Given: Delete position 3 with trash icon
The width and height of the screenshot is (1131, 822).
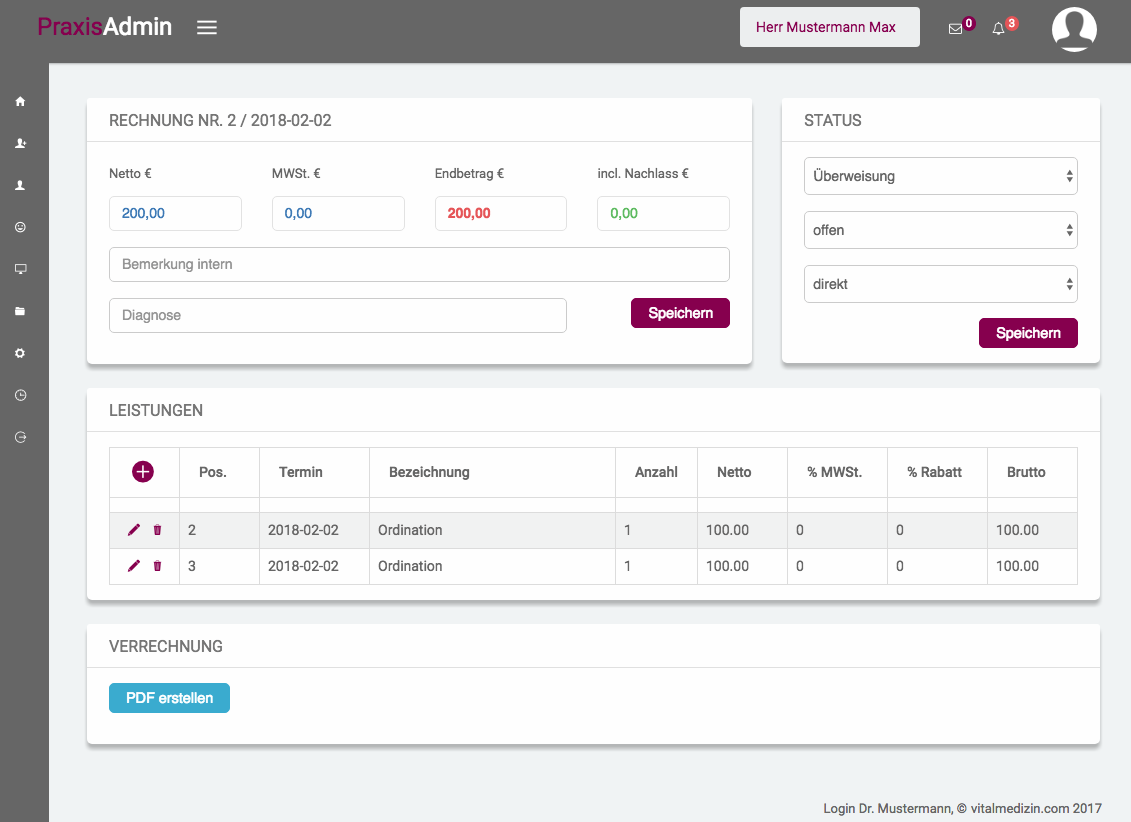Looking at the screenshot, I should (x=157, y=566).
